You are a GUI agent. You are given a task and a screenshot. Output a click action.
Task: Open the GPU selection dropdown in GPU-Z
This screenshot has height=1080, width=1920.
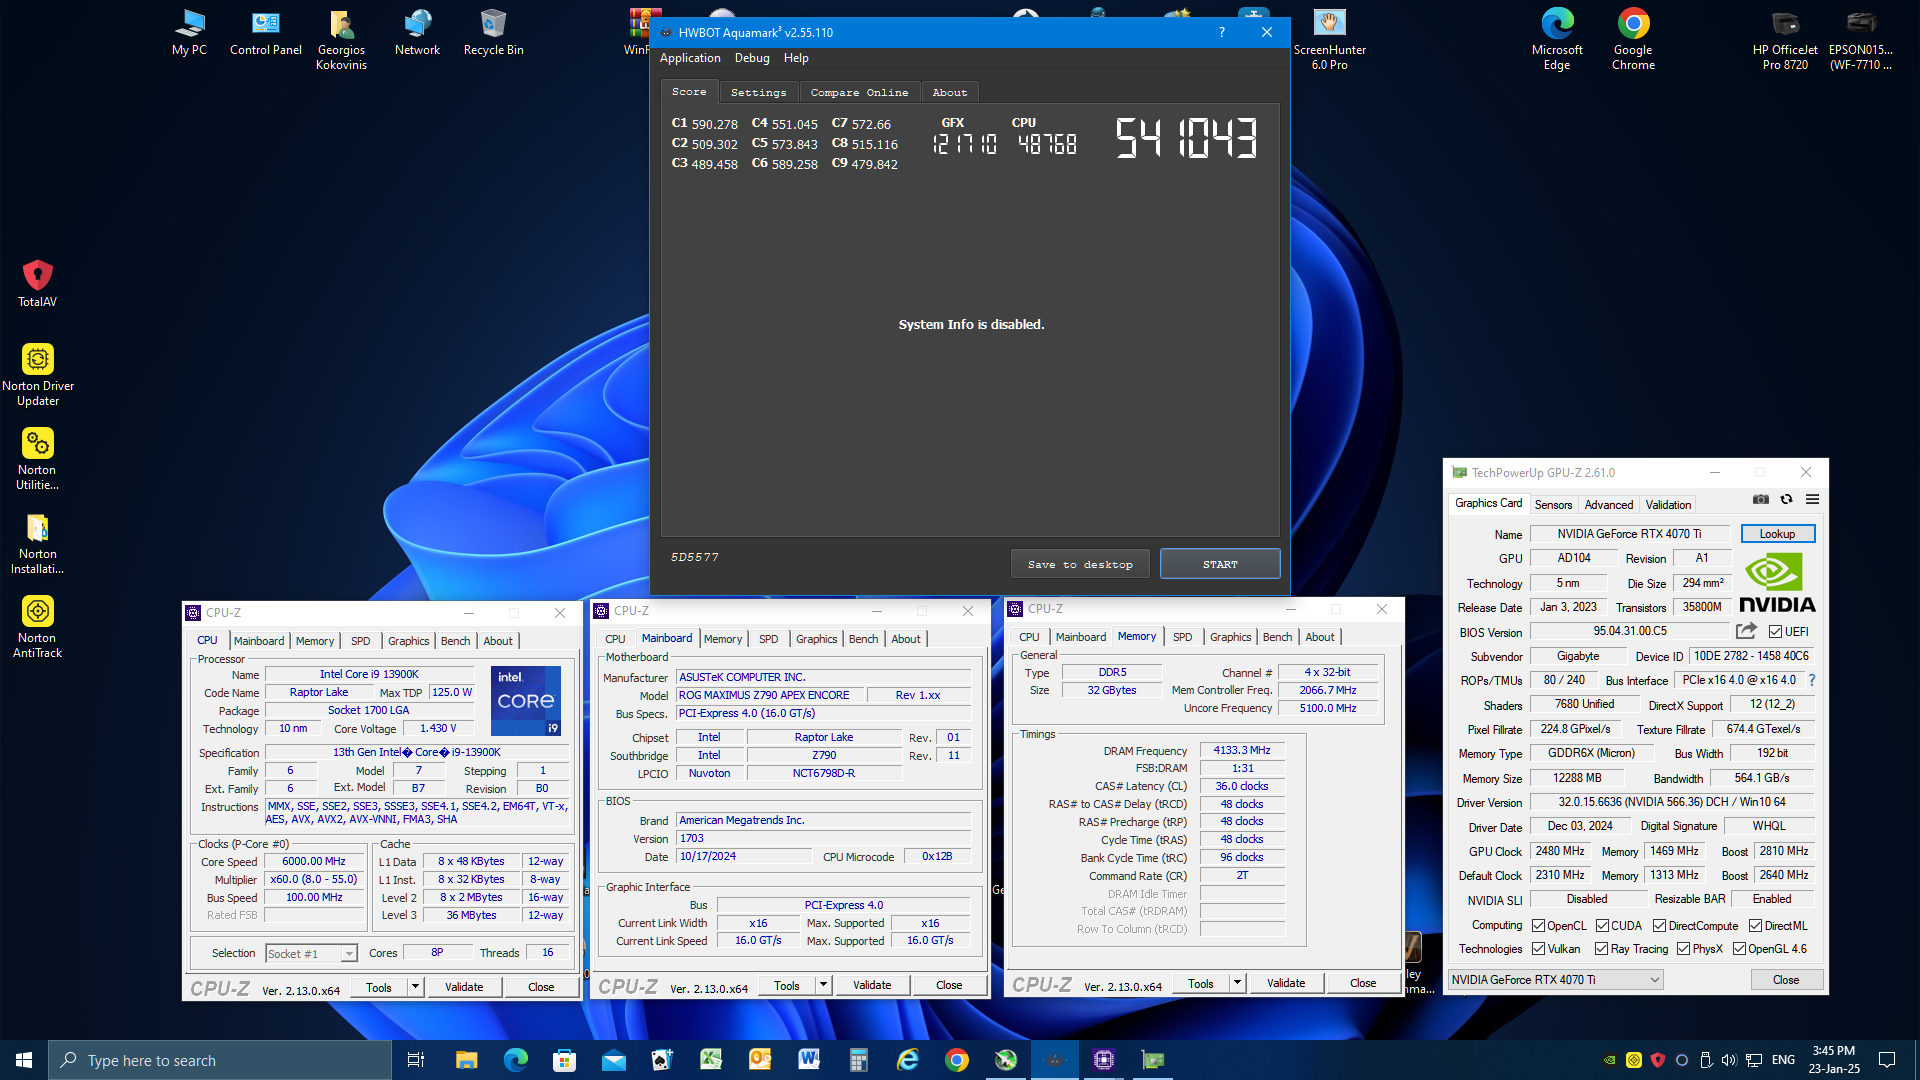(x=1555, y=980)
